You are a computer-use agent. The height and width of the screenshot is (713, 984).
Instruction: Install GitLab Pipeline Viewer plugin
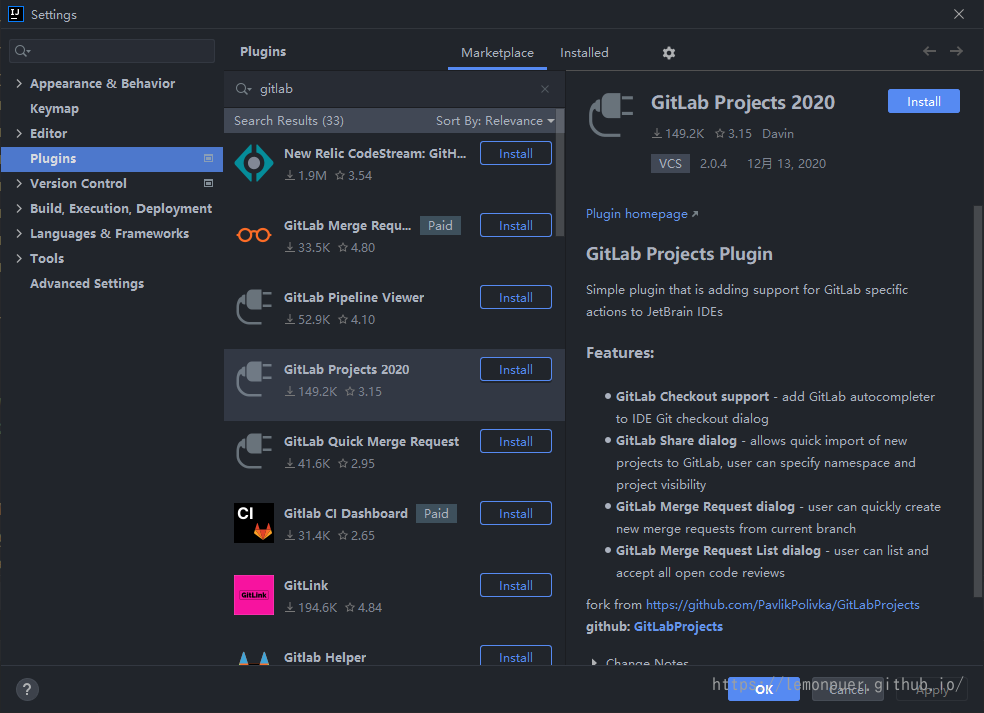coord(516,298)
